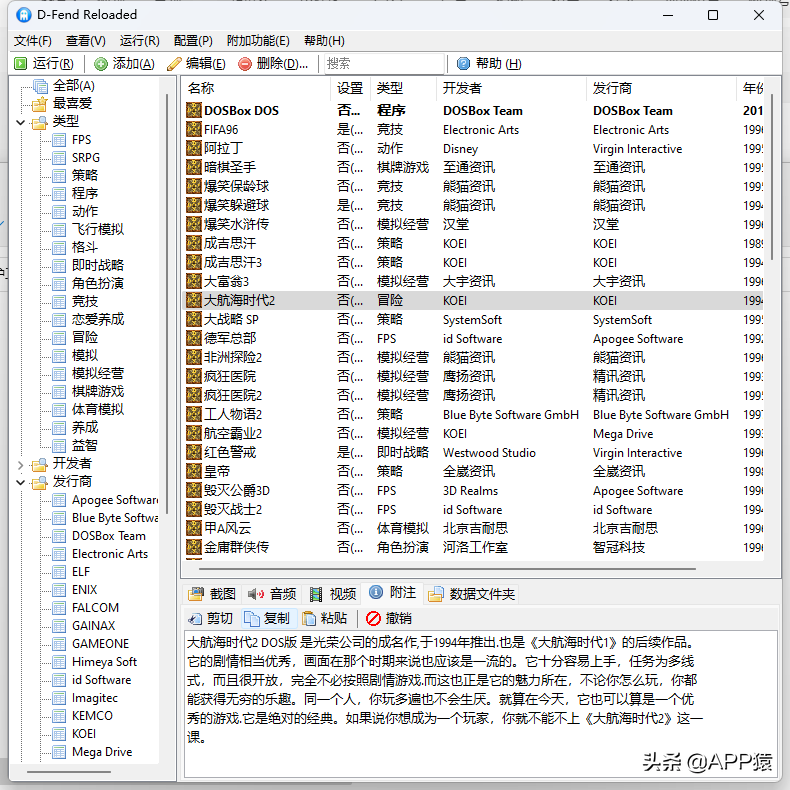Click the 全部(A) tree icon
Screen dimensions: 790x790
(40, 86)
